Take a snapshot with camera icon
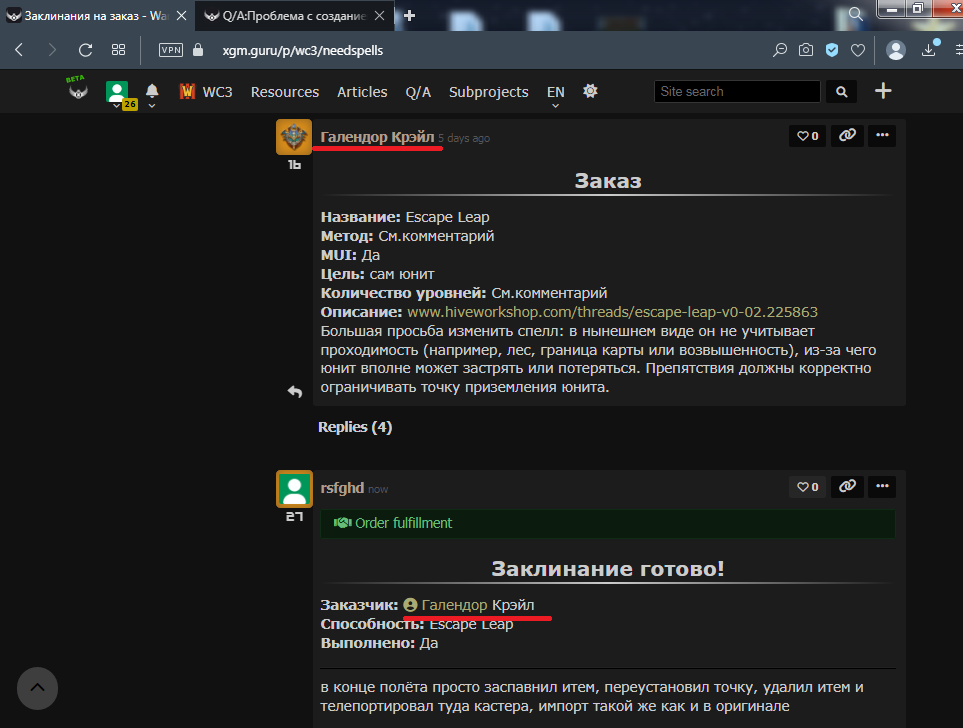 (806, 50)
